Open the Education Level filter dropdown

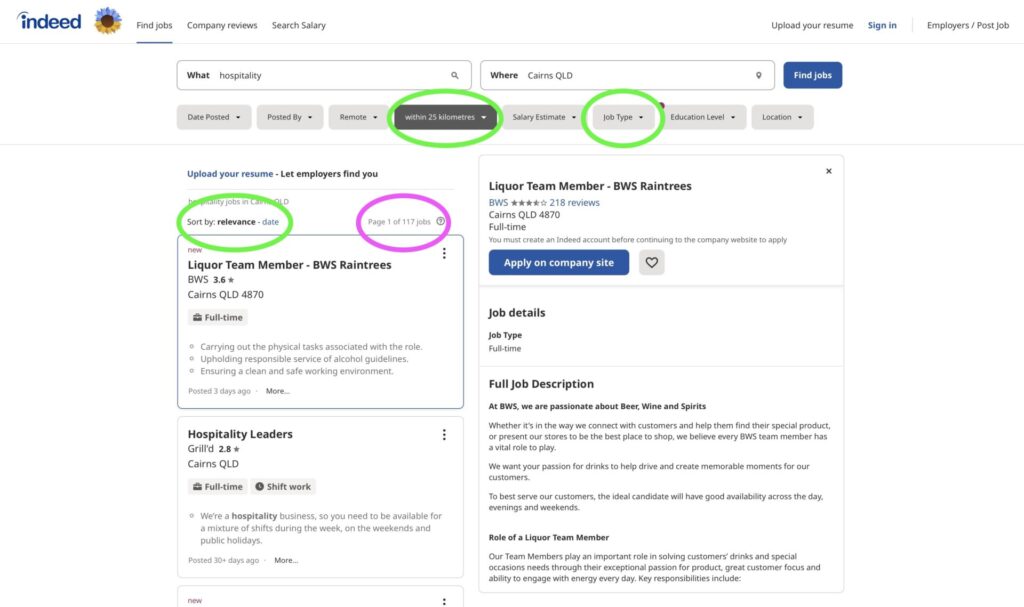pyautogui.click(x=702, y=117)
